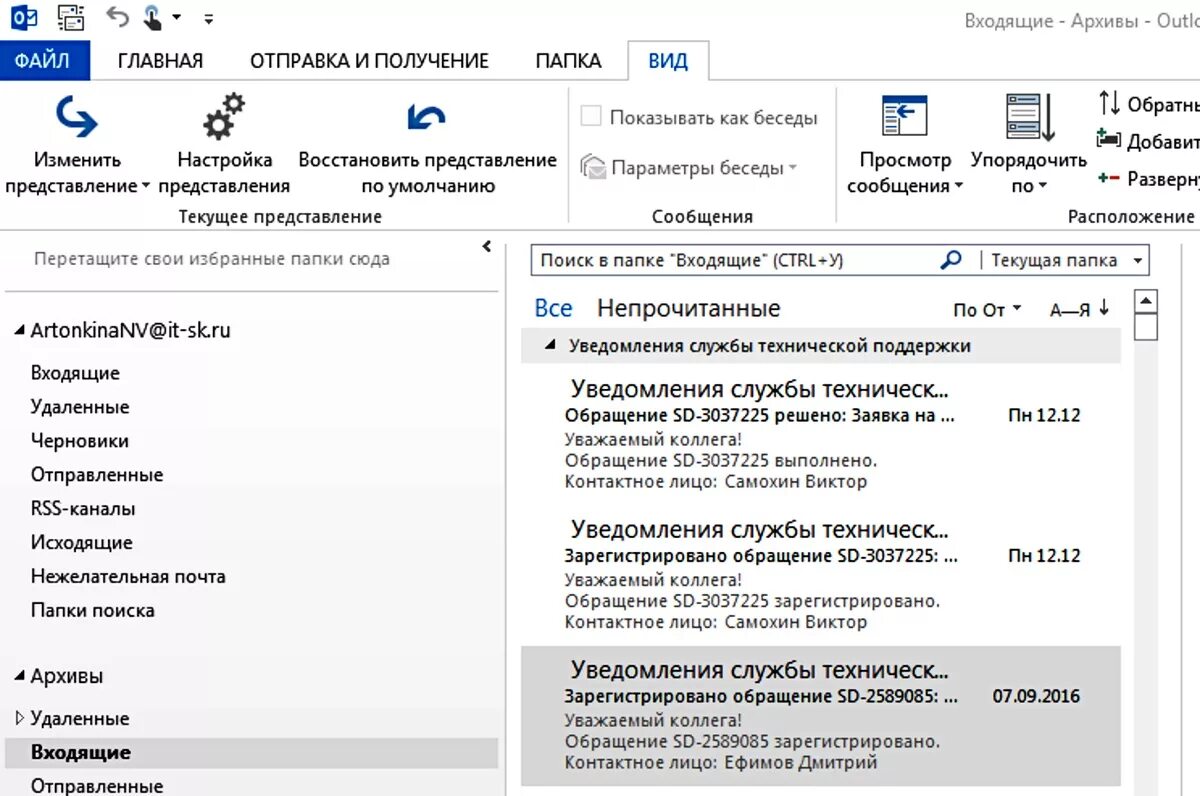1200x796 pixels.
Task: Toggle Показывать как беседы checkbox
Action: click(x=590, y=117)
